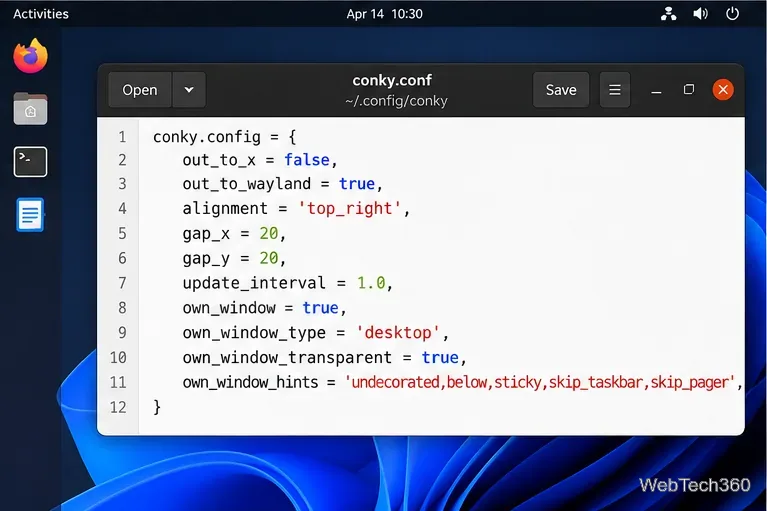
Task: Maximize the text editor window
Action: [x=689, y=90]
